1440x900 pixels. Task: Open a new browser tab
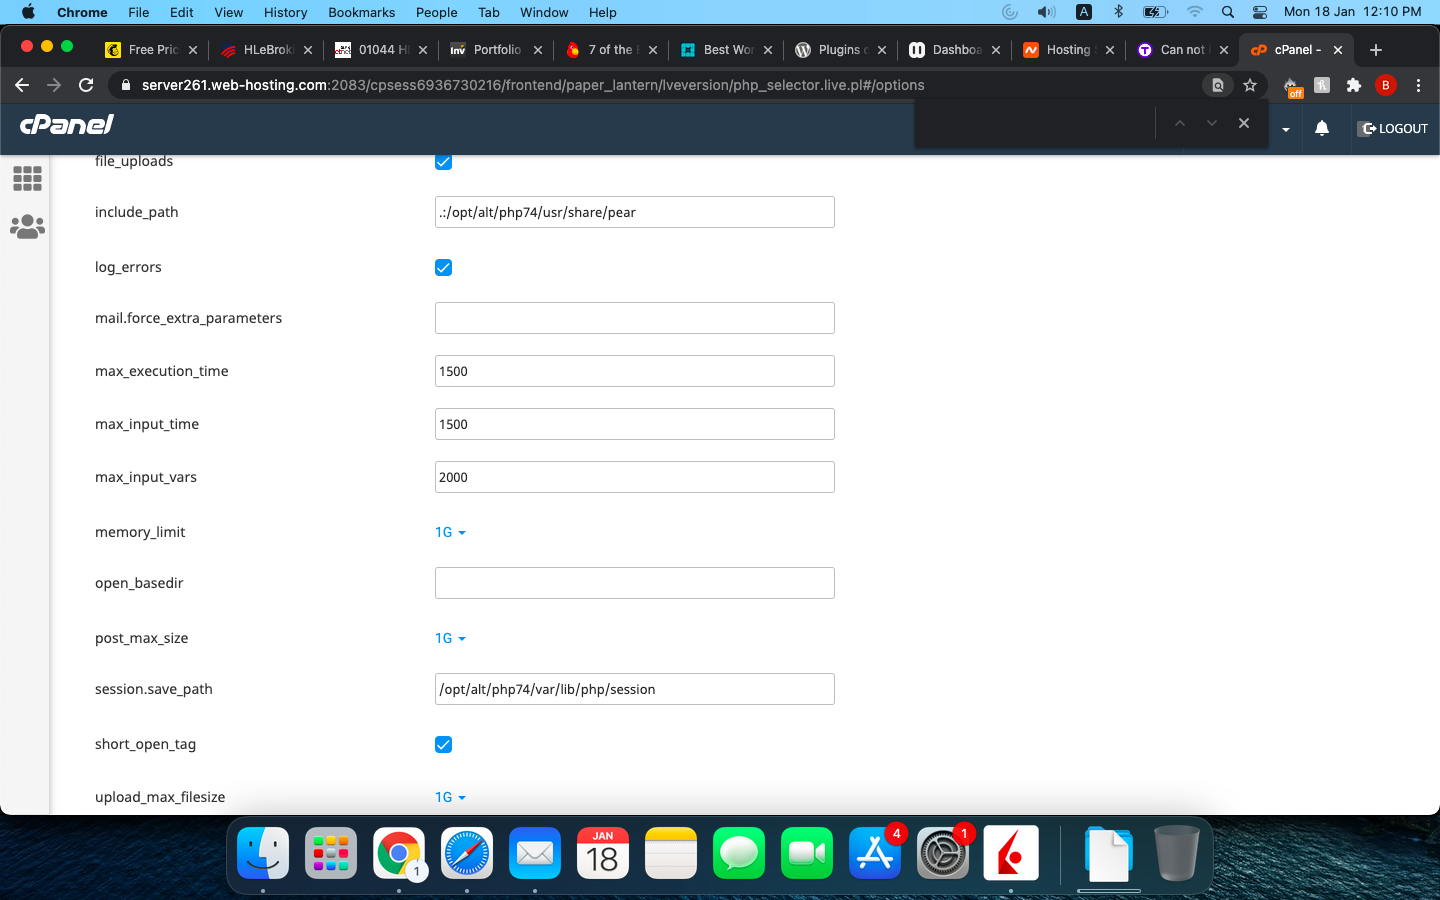coord(1376,49)
